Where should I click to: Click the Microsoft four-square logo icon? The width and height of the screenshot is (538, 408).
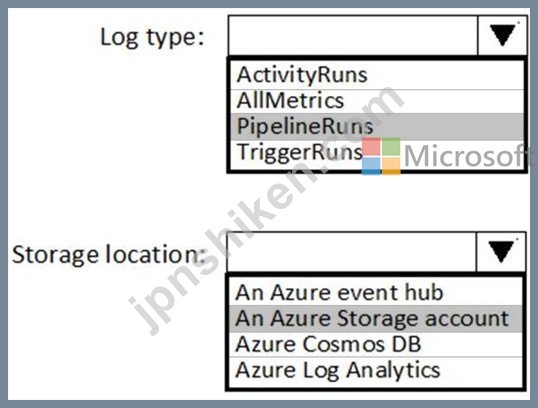point(381,156)
